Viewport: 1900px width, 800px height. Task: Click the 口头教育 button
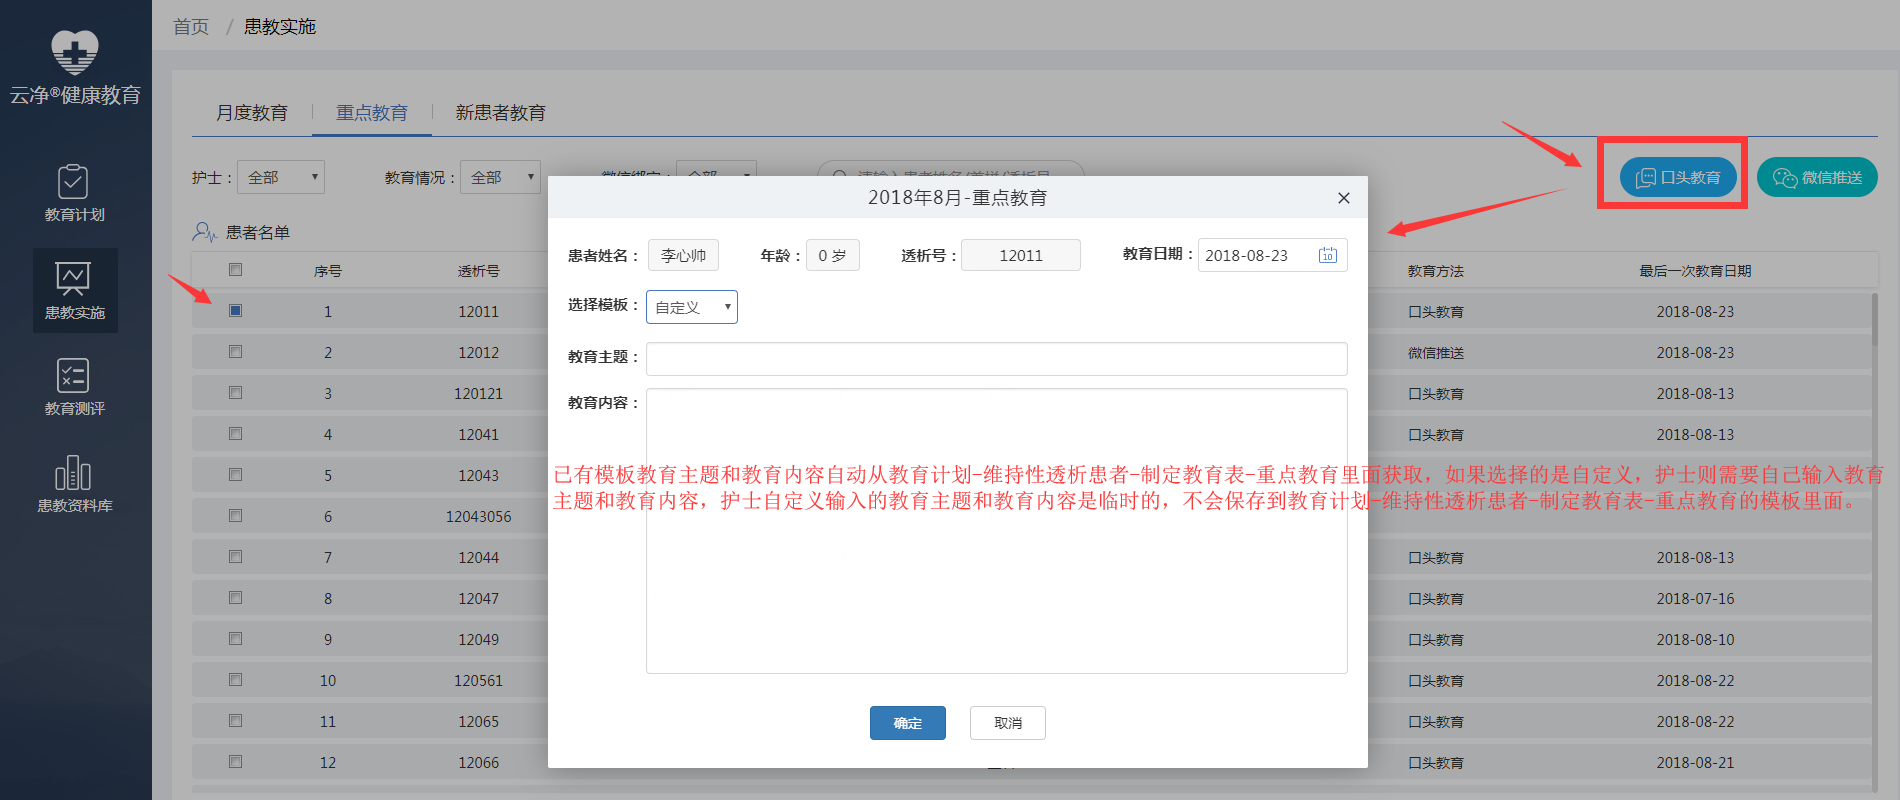click(x=1677, y=178)
